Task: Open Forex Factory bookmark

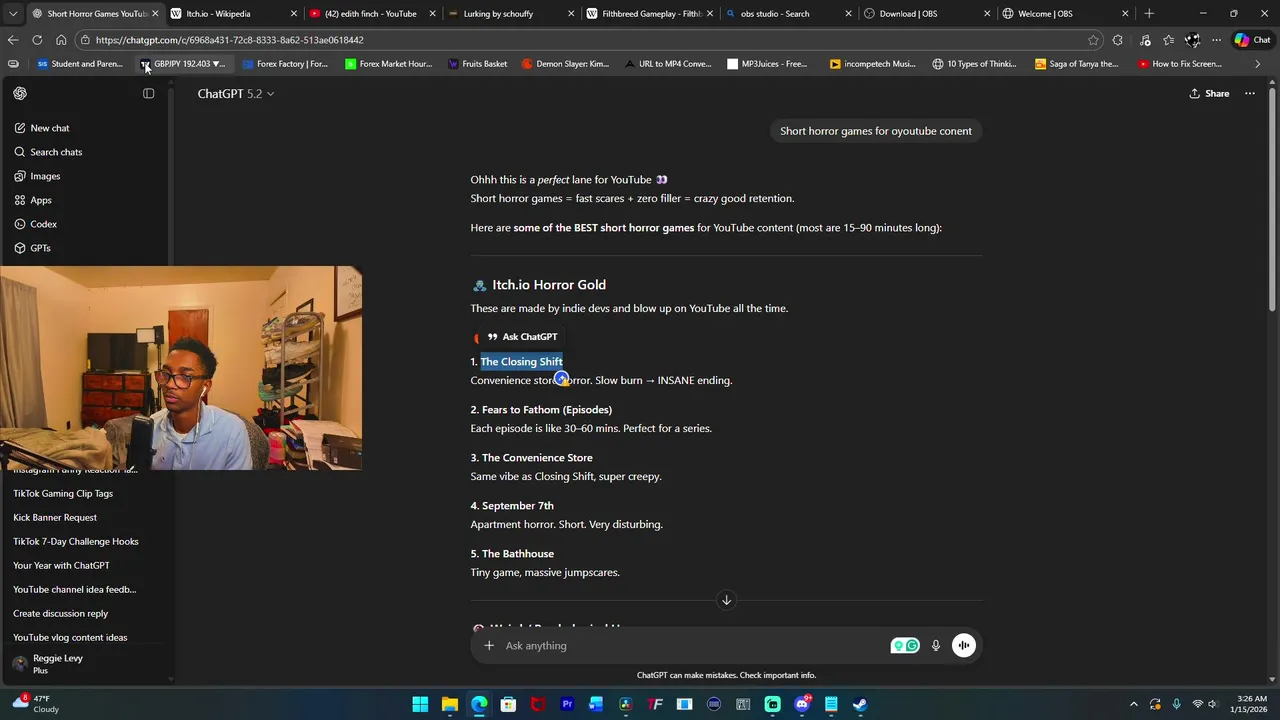Action: tap(285, 64)
